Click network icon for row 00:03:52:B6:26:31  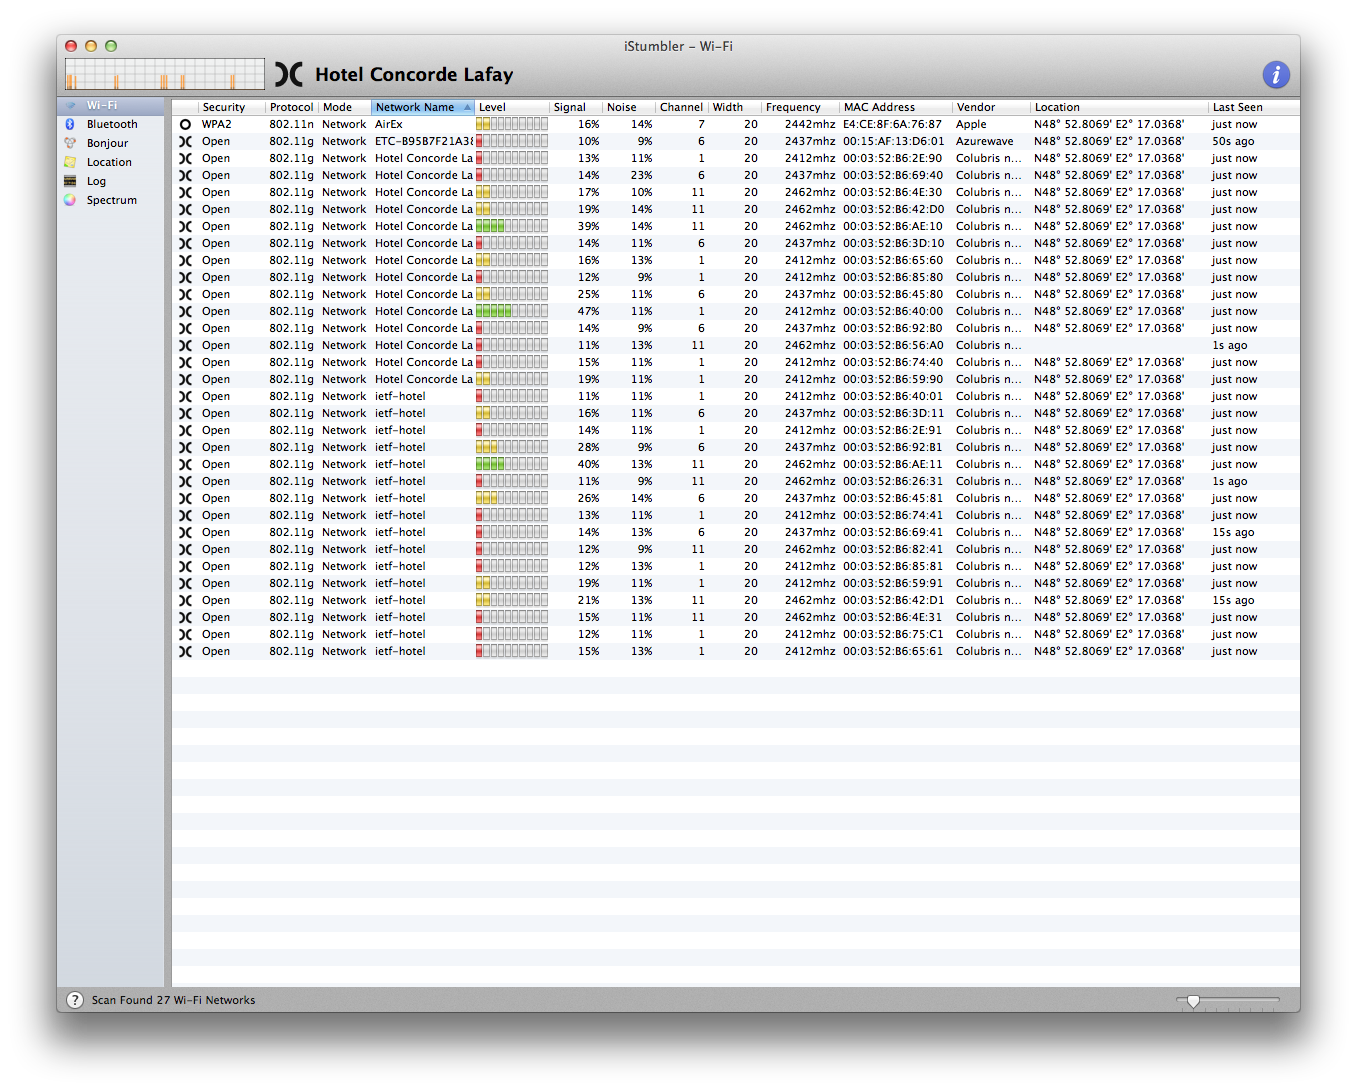click(185, 481)
